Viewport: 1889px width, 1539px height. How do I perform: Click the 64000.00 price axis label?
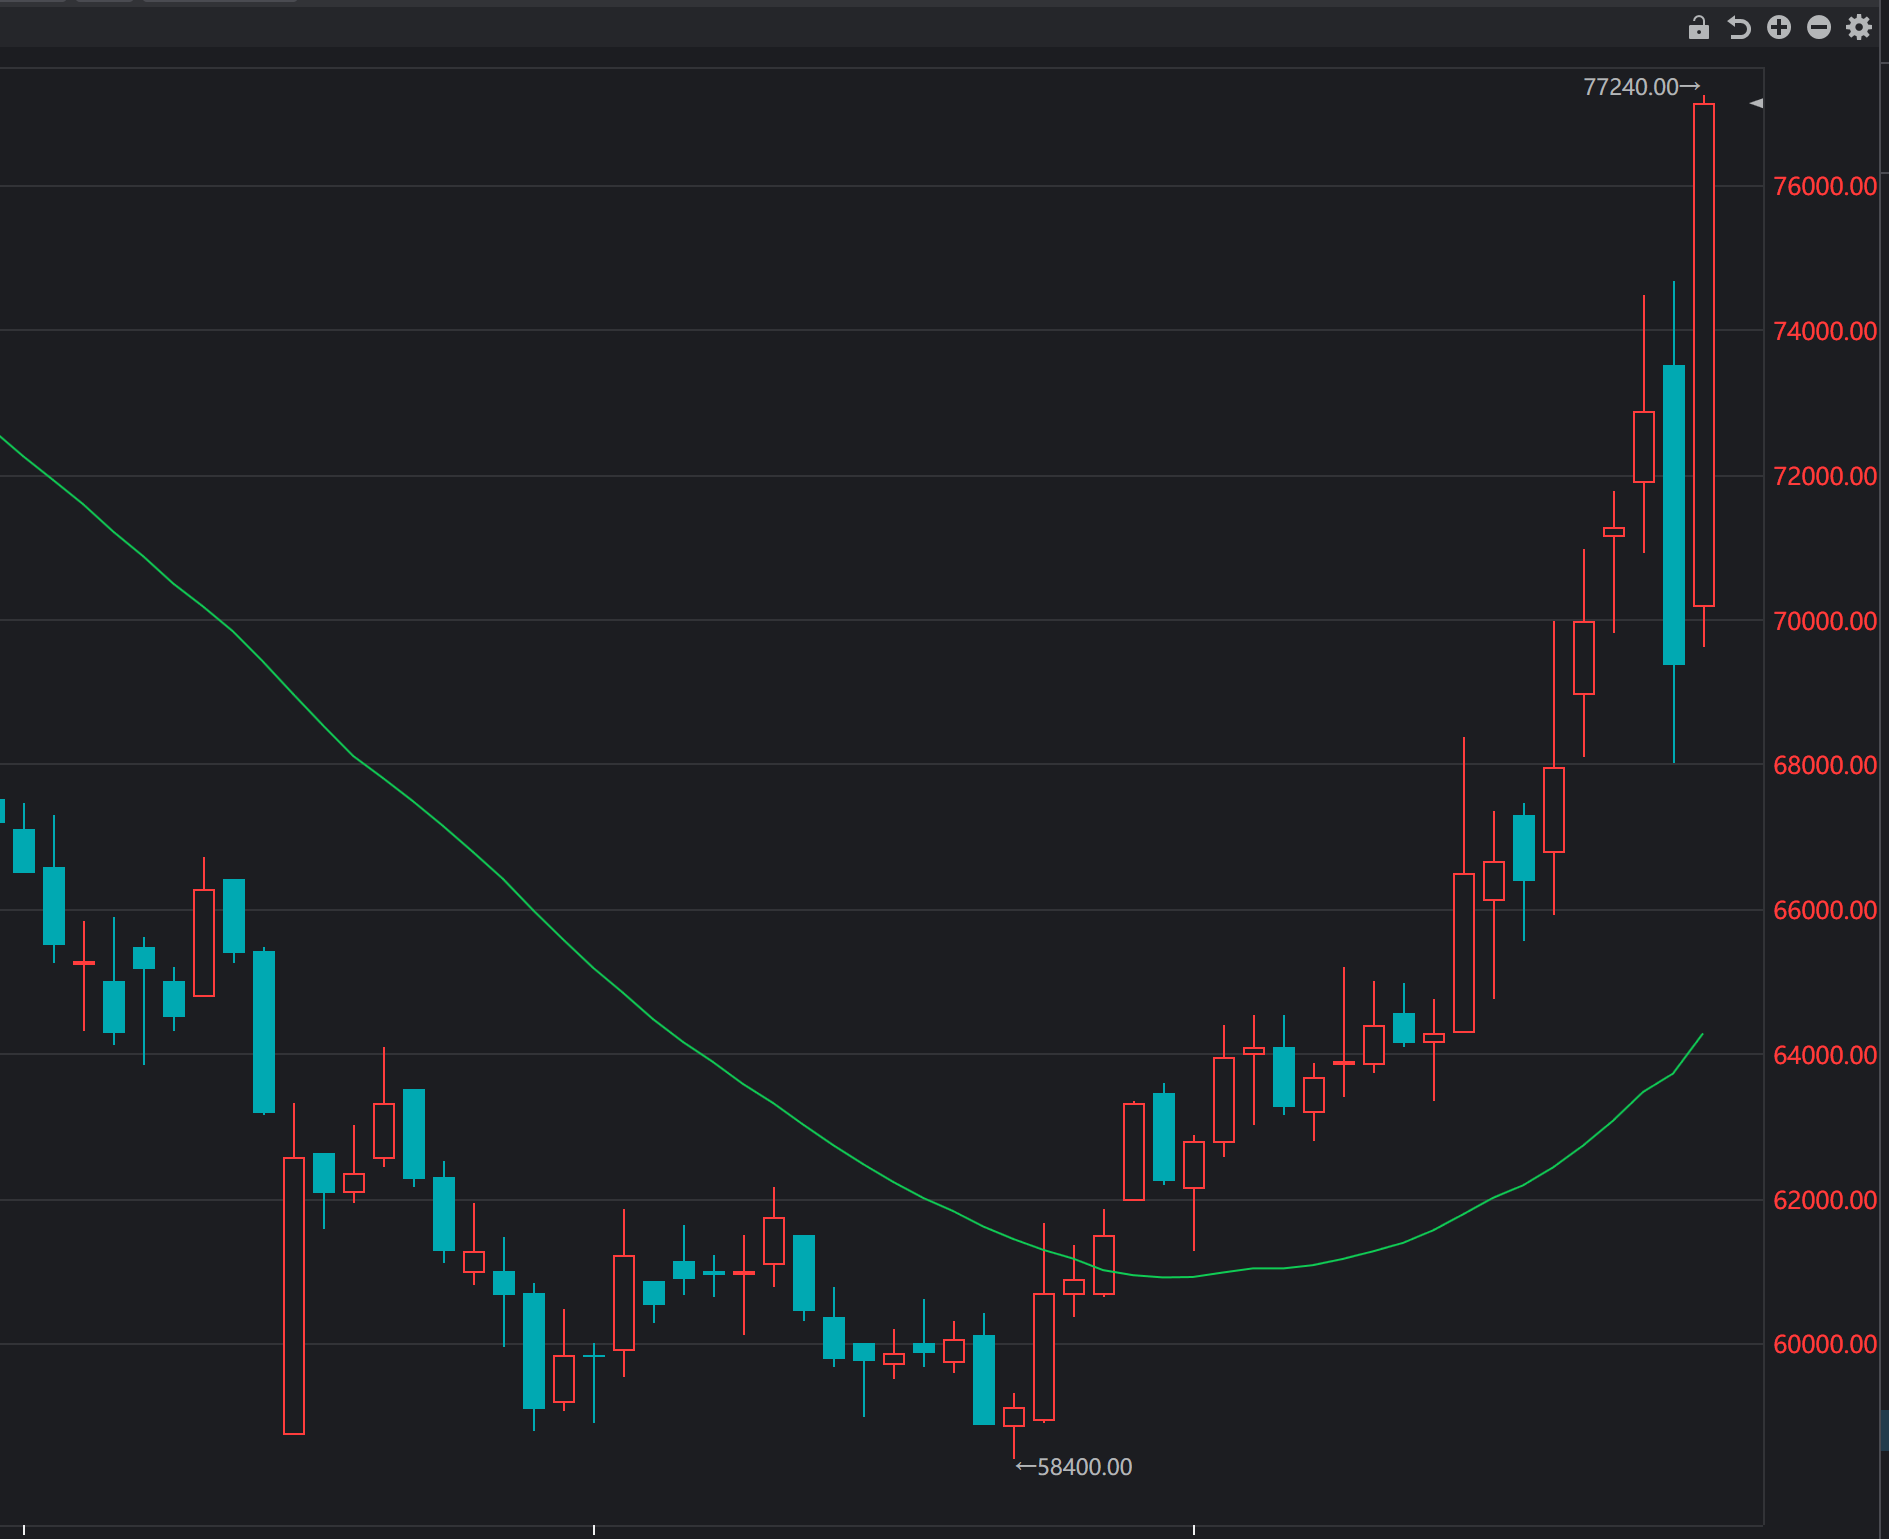tap(1825, 1055)
